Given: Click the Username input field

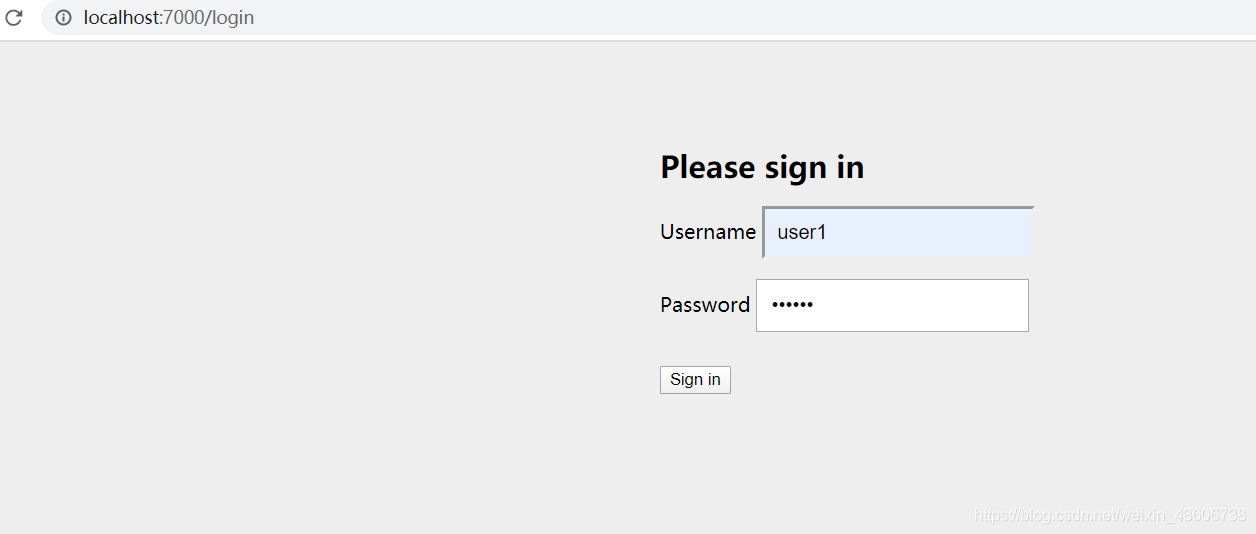Looking at the screenshot, I should (x=897, y=232).
